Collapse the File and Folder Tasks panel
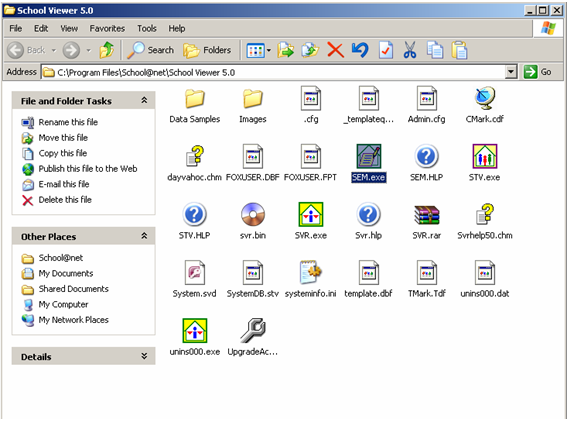The width and height of the screenshot is (571, 426). [x=144, y=100]
